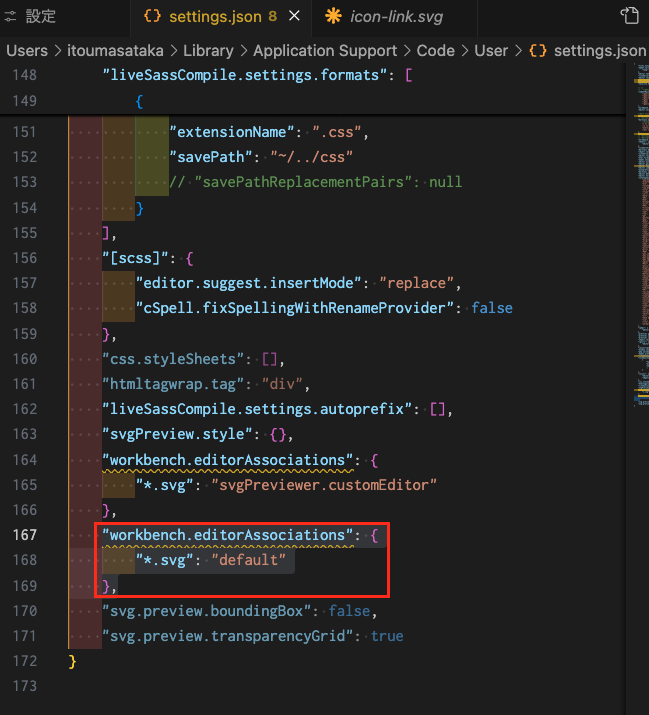Click the "liveSassCompile.settings.autoprefix" key
The image size is (649, 715).
257,409
